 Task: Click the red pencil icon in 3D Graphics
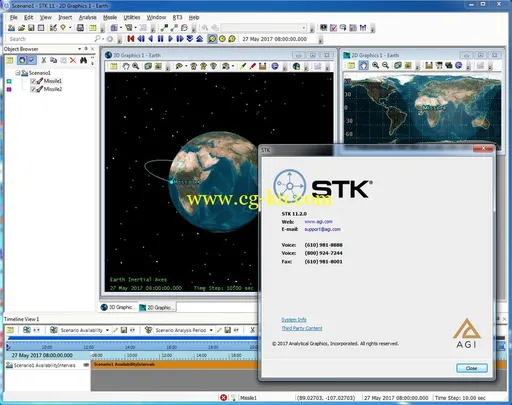253,66
